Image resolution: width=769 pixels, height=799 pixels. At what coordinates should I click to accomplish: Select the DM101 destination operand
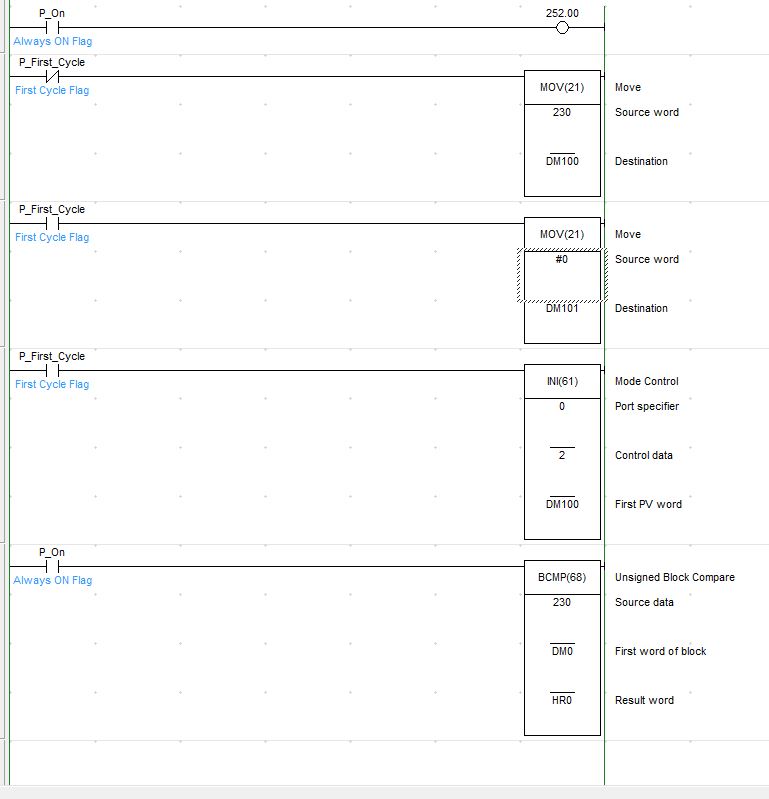point(562,308)
